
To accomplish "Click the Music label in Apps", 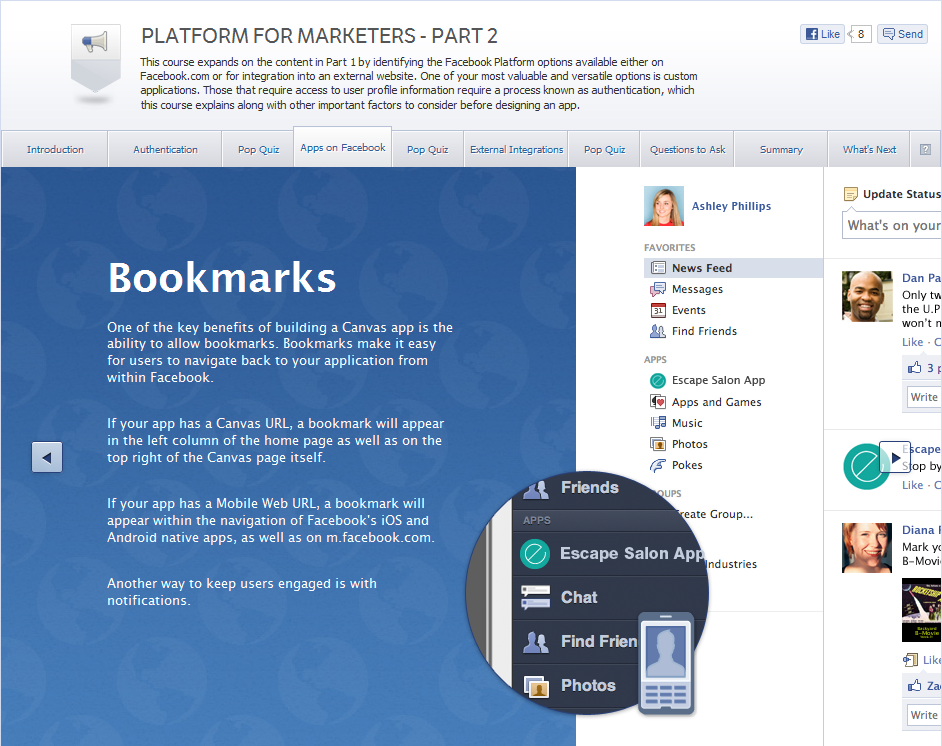I will pos(687,423).
